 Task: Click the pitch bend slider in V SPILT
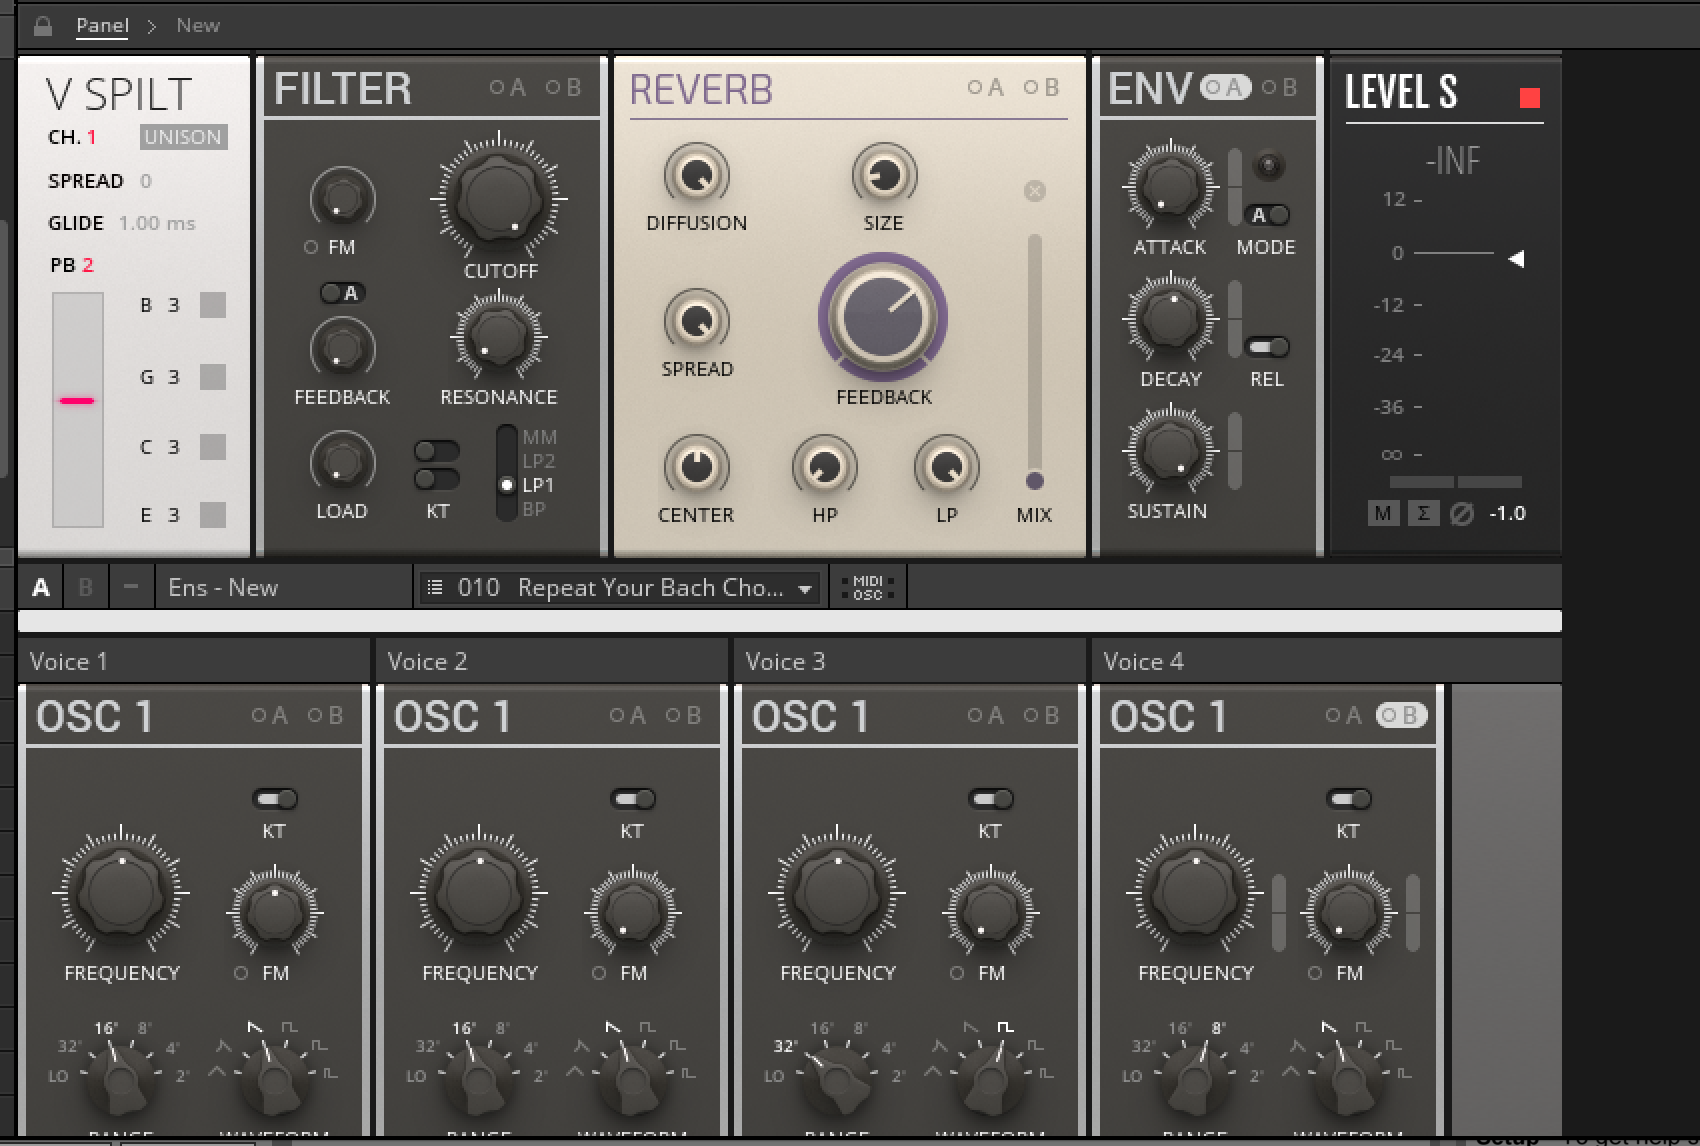(x=78, y=409)
